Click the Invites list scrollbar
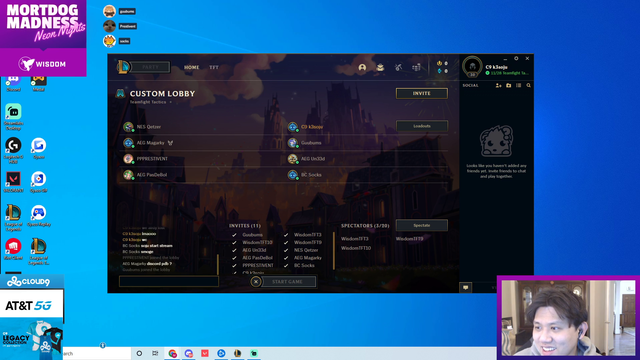This screenshot has width=640, height=360. point(333,251)
